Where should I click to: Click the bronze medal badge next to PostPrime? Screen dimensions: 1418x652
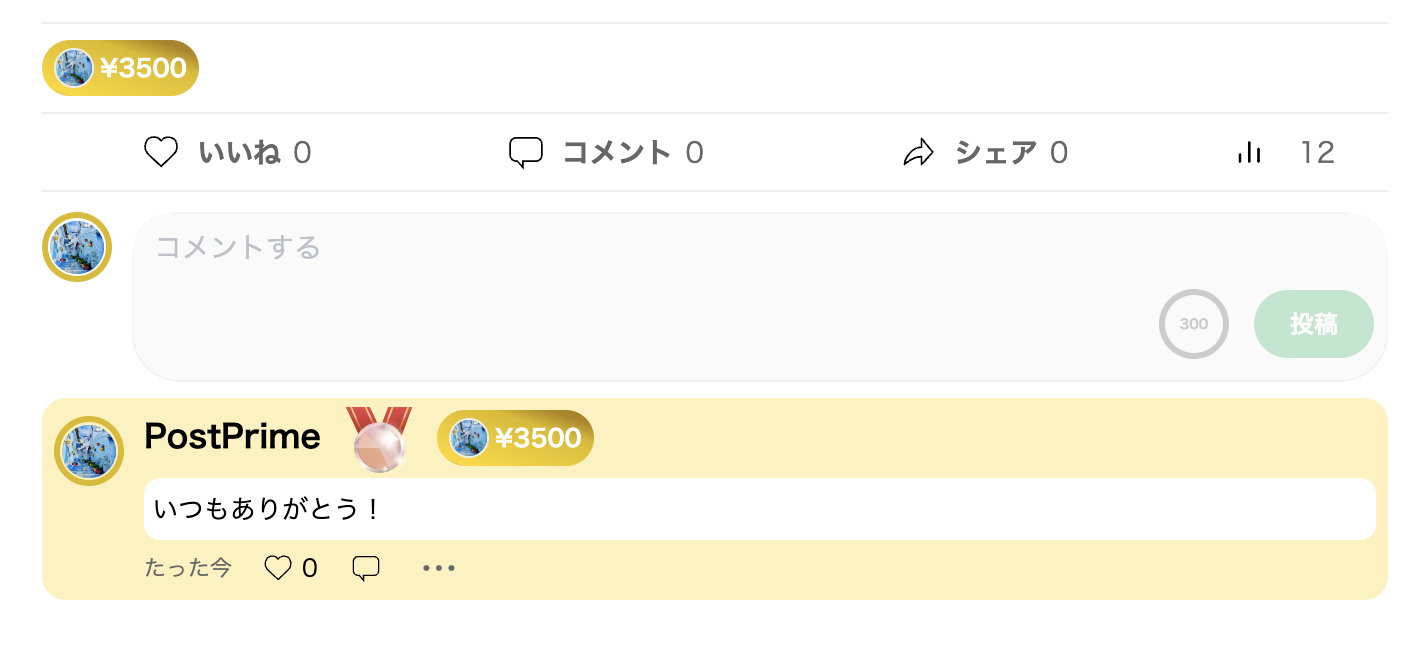point(379,438)
